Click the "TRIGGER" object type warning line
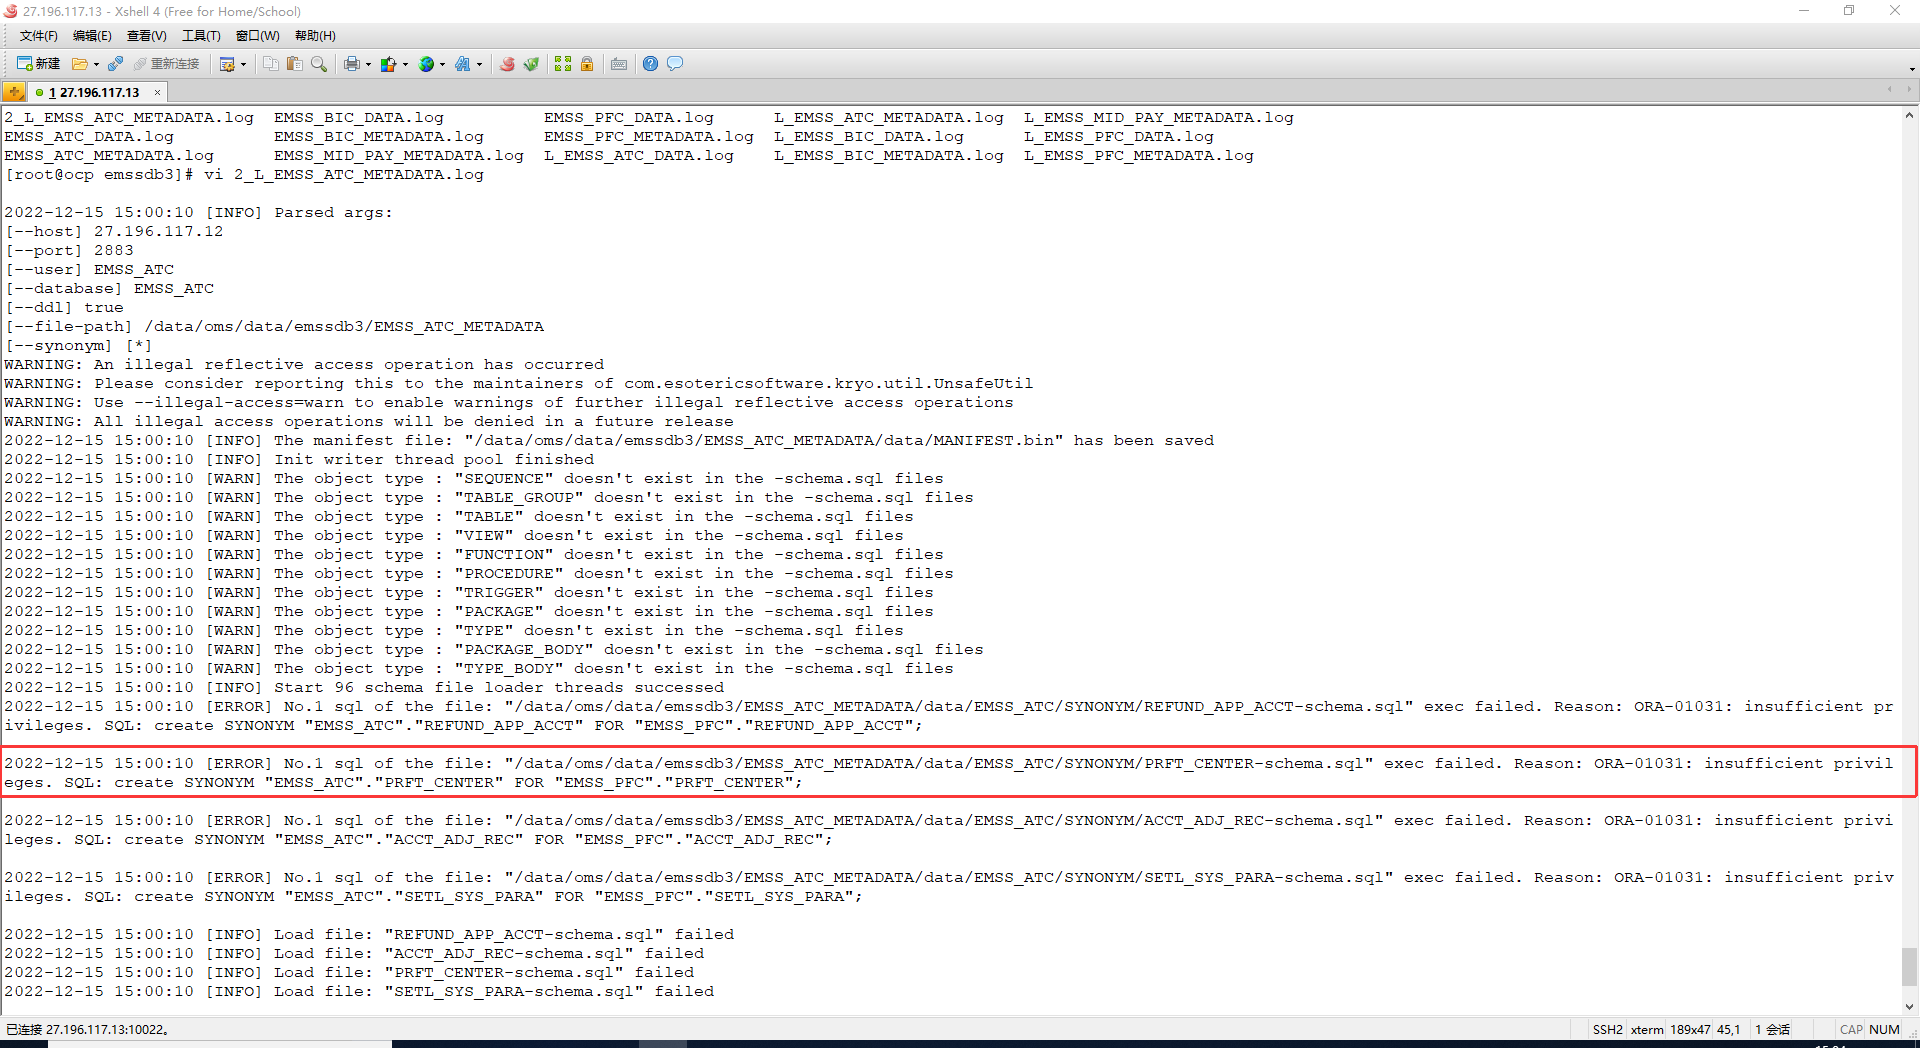The height and width of the screenshot is (1048, 1920). 469,592
